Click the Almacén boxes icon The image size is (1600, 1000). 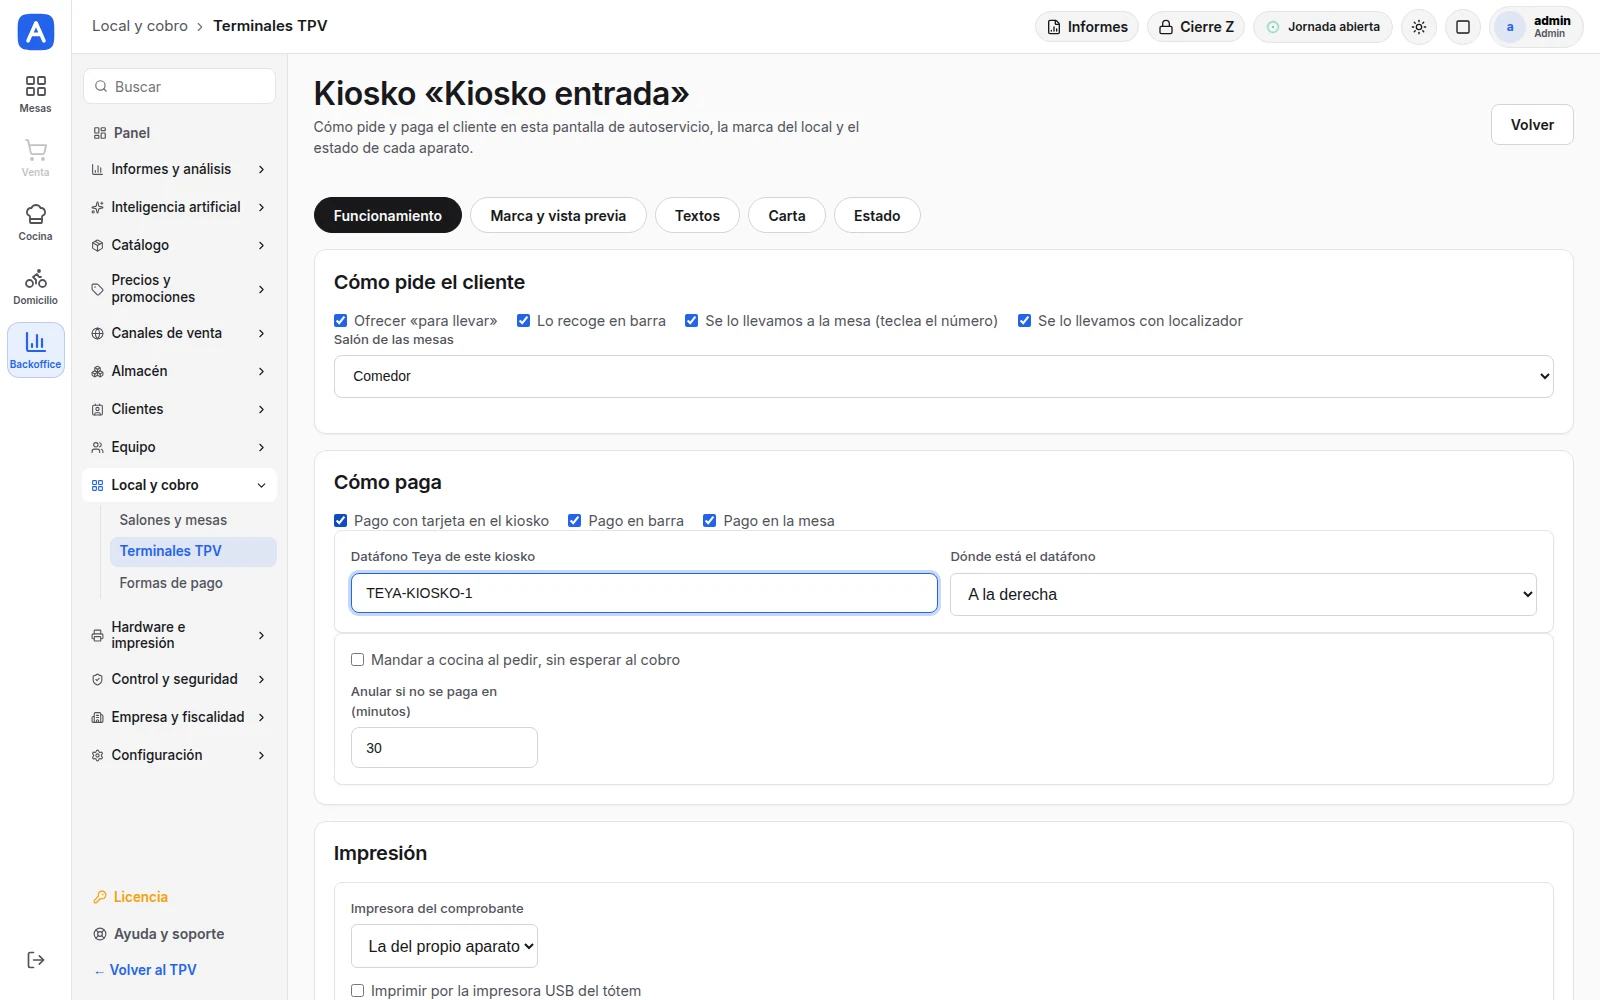[x=97, y=372]
